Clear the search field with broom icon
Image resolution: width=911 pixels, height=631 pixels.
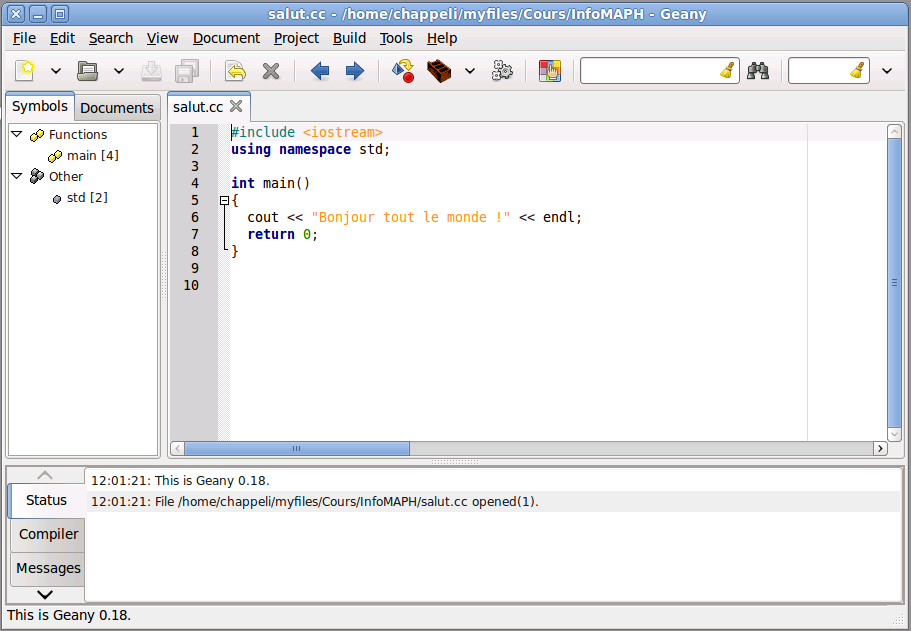(727, 71)
